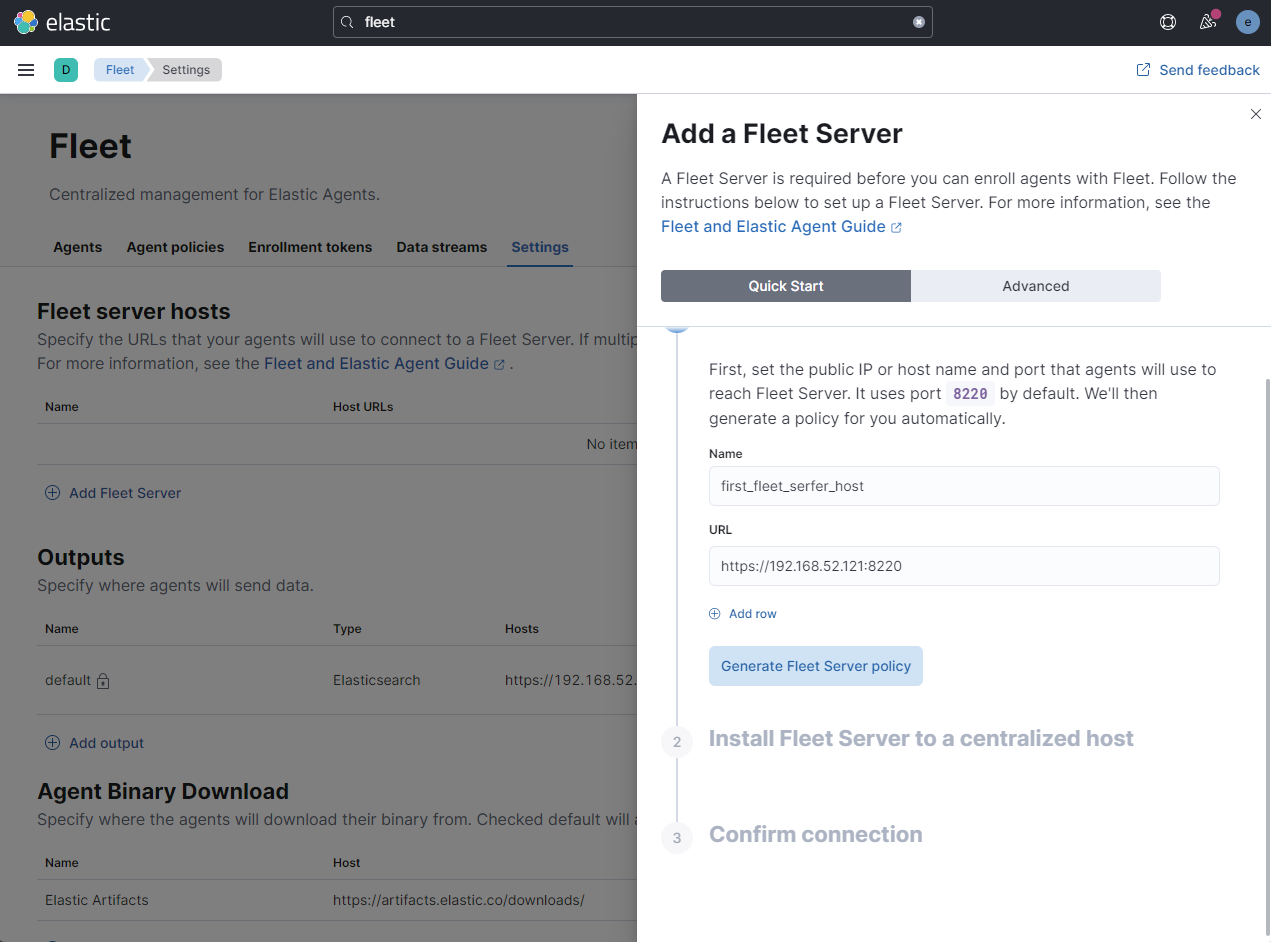Screen dimensions: 1271x942
Task: Click the plus icon beside Add output
Action: [x=52, y=743]
